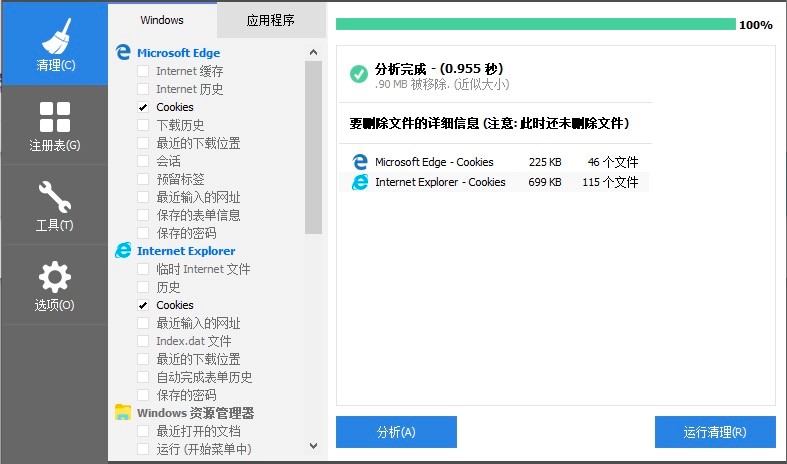
Task: Click the scroll down arrow of the tree list
Action: [x=314, y=446]
